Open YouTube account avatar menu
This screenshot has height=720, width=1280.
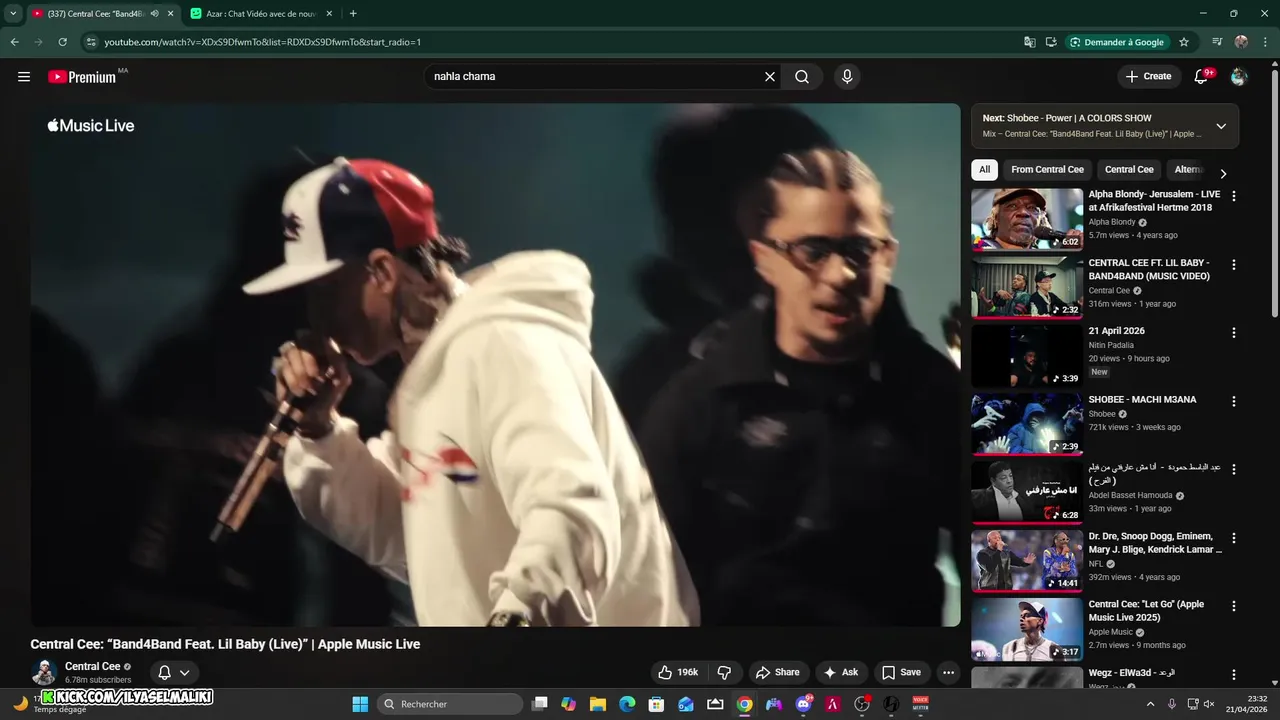tap(1239, 77)
